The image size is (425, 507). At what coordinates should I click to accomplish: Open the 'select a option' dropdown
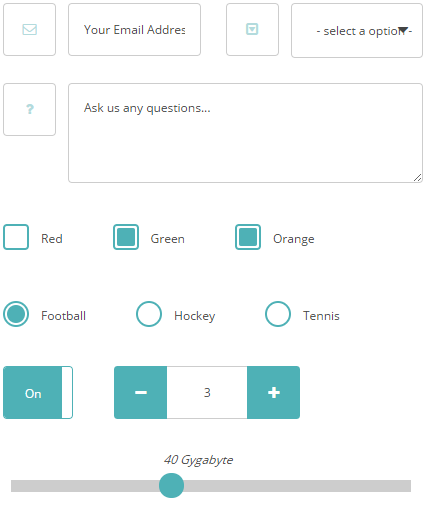pos(357,31)
